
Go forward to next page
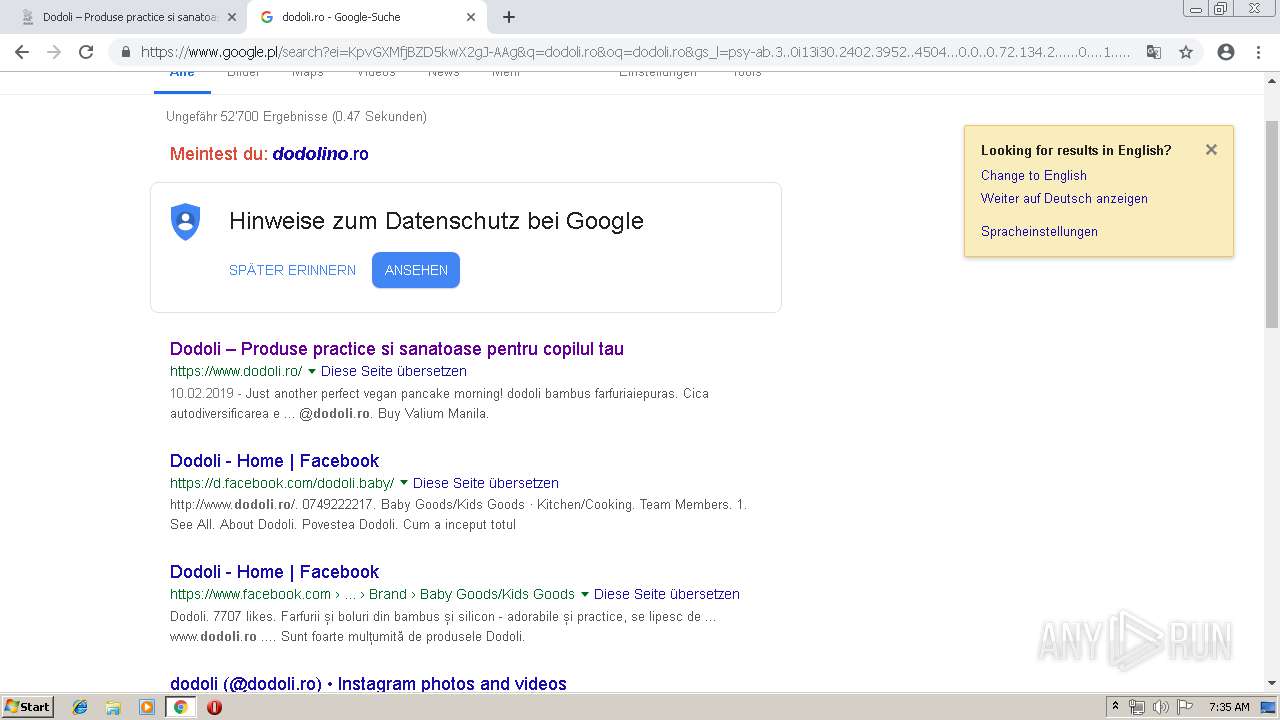pyautogui.click(x=54, y=52)
